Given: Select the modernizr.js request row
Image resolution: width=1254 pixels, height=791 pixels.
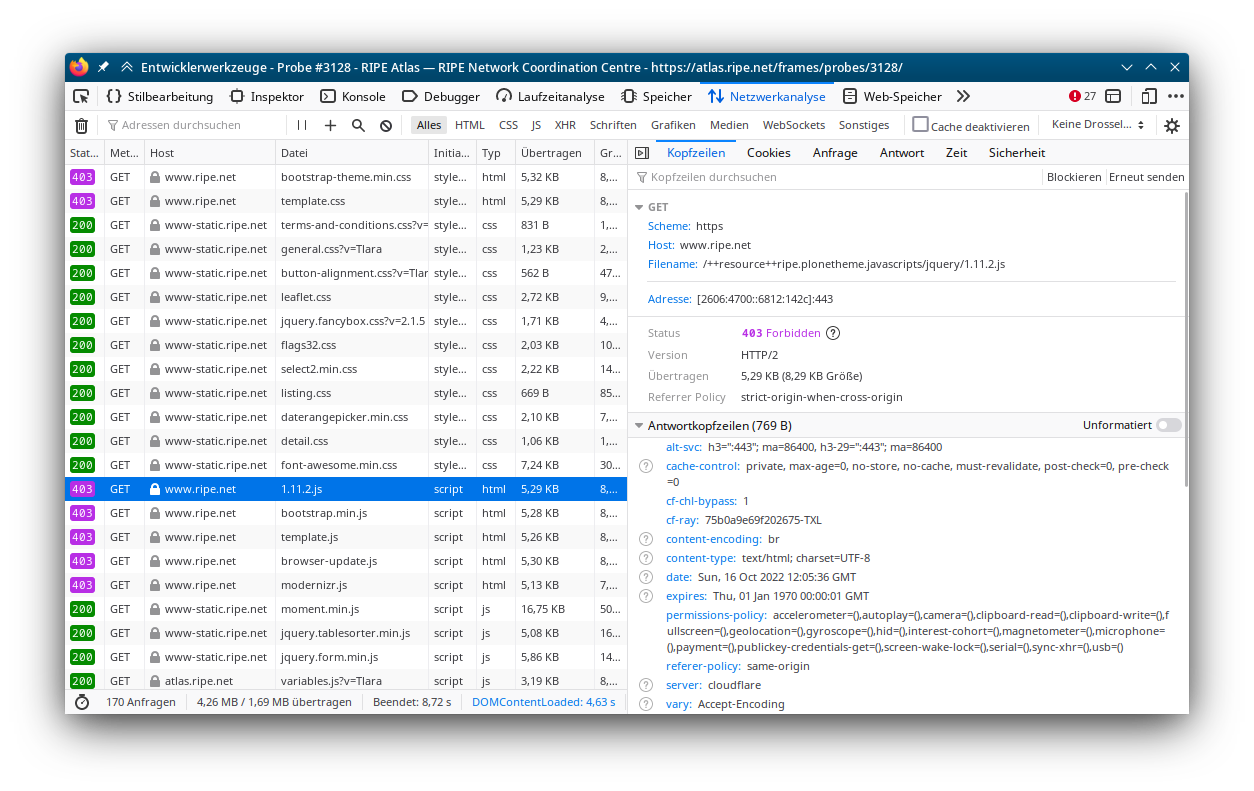Looking at the screenshot, I should [346, 585].
